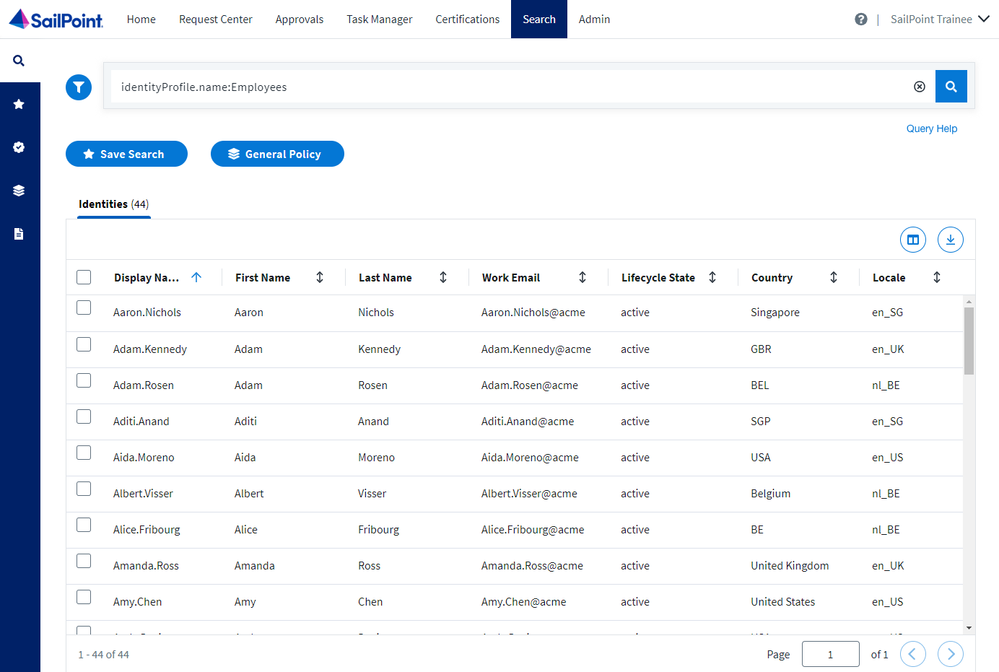
Task: Open the Certifications menu
Action: coord(467,19)
